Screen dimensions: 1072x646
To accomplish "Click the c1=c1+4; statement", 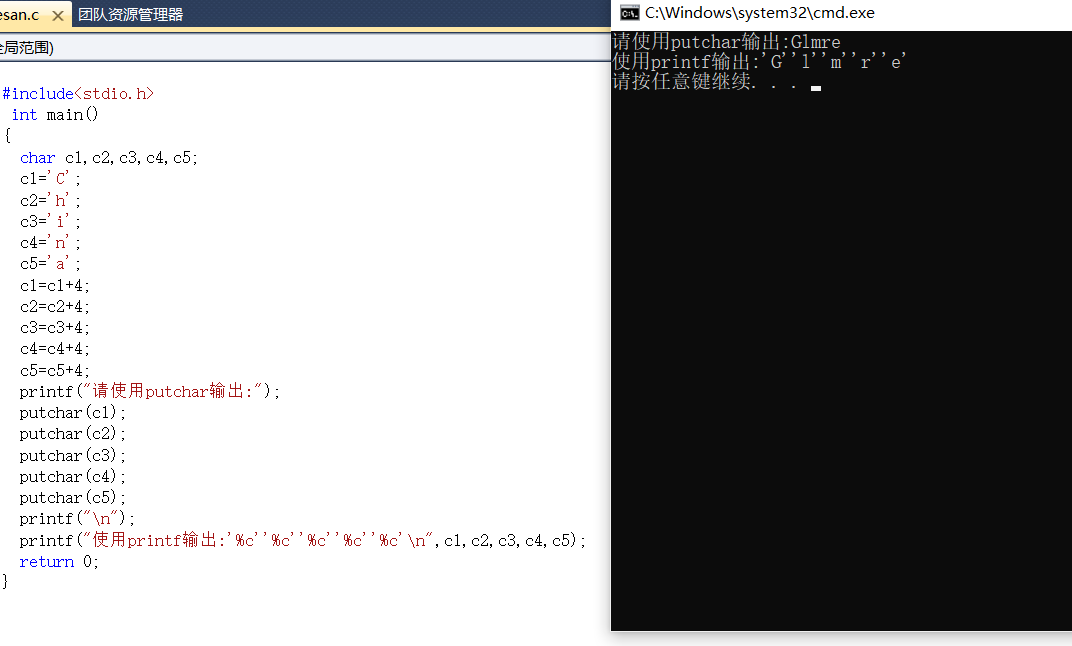I will [x=55, y=285].
